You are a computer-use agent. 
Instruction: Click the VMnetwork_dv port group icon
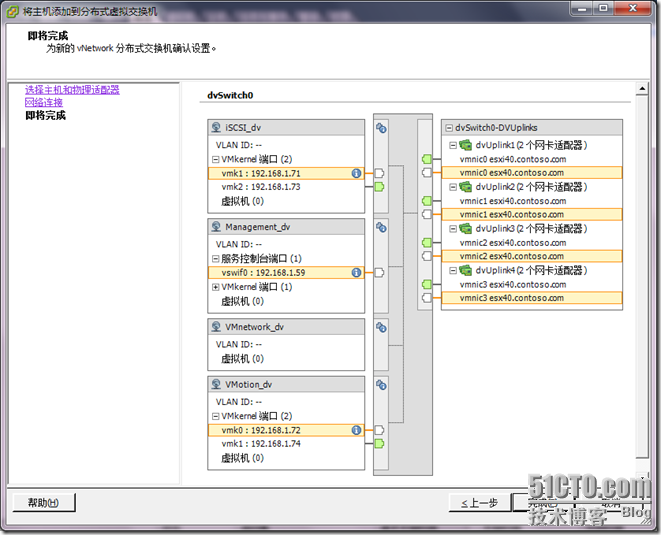coord(216,327)
